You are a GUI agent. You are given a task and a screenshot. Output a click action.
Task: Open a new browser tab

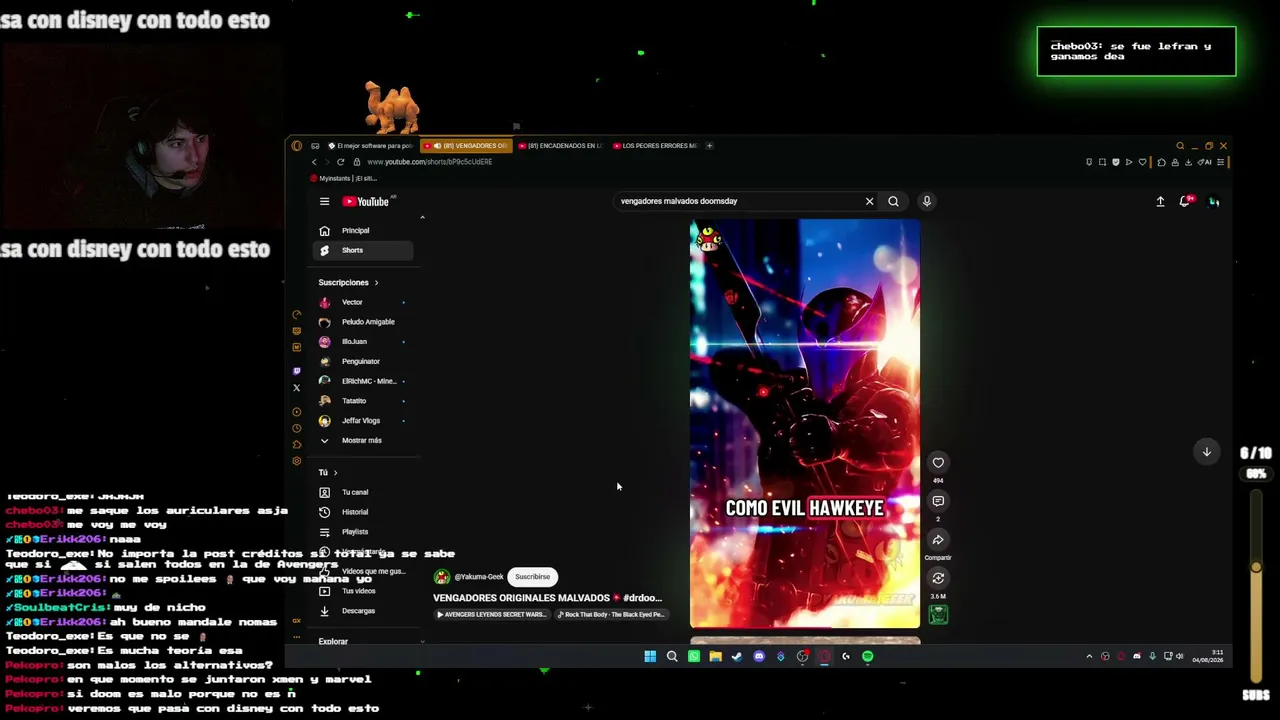[x=709, y=146]
